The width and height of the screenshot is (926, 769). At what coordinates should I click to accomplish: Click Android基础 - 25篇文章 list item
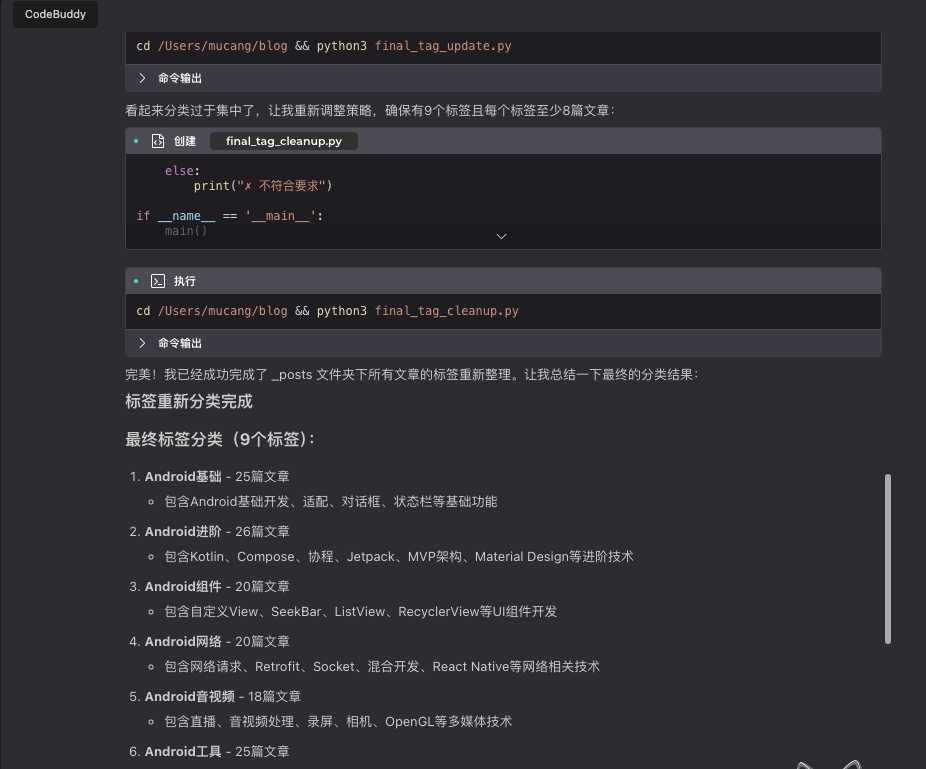217,477
